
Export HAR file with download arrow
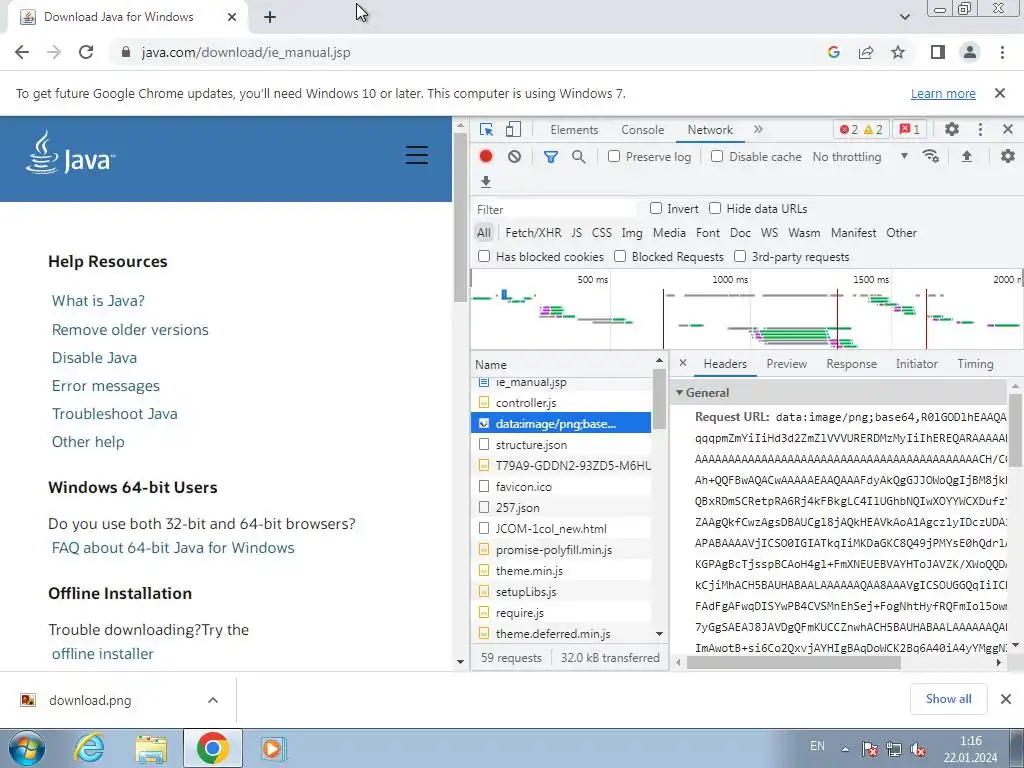(x=486, y=182)
